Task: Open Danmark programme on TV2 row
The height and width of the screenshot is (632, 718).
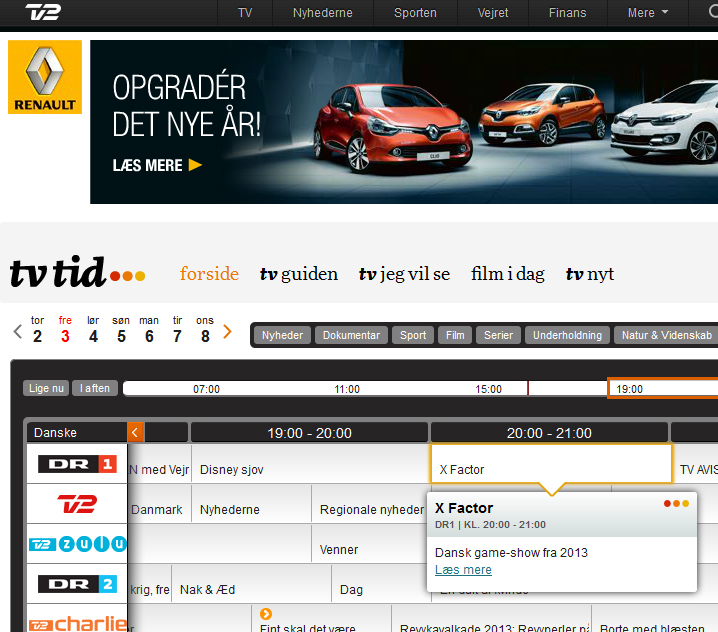Action: 159,504
